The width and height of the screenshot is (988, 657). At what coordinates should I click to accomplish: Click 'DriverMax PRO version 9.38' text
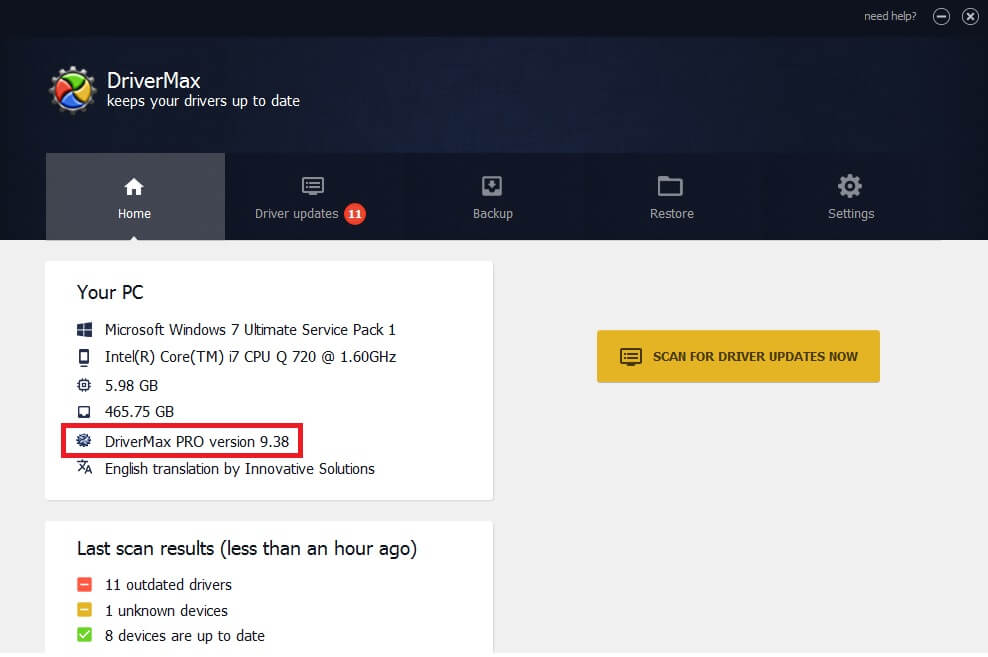[197, 442]
